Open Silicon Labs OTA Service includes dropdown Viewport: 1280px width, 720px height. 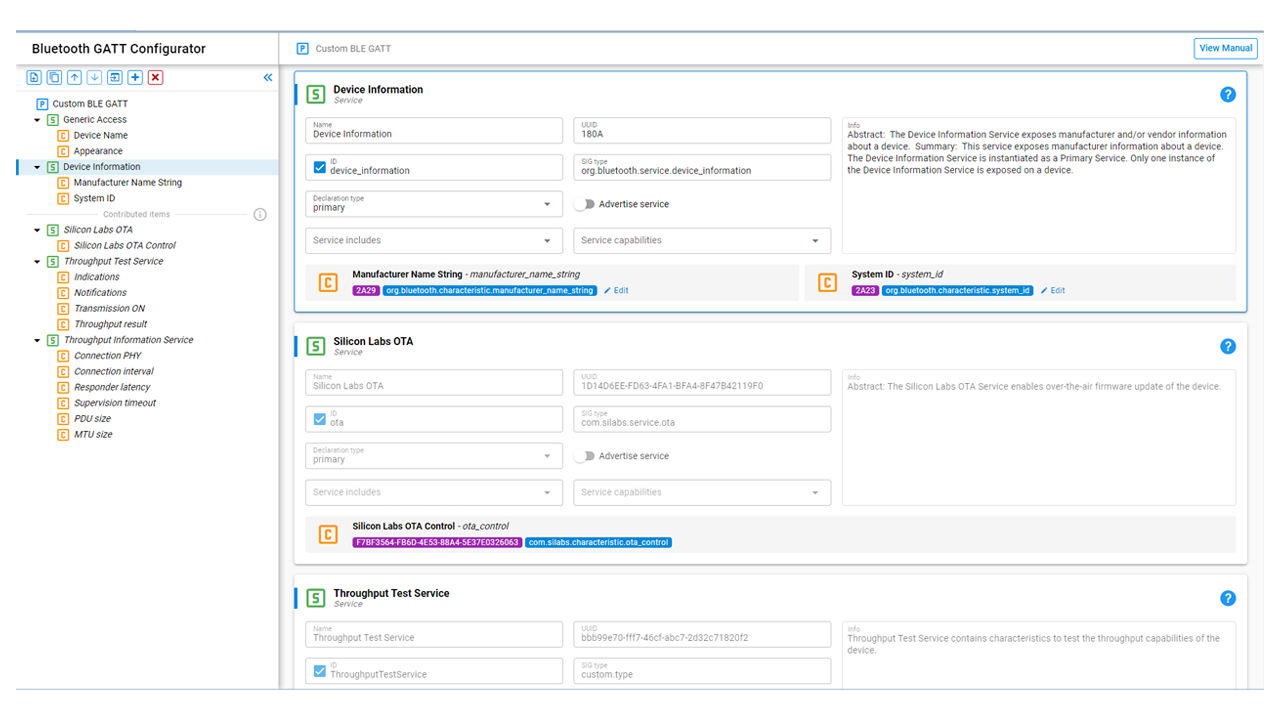coord(434,492)
